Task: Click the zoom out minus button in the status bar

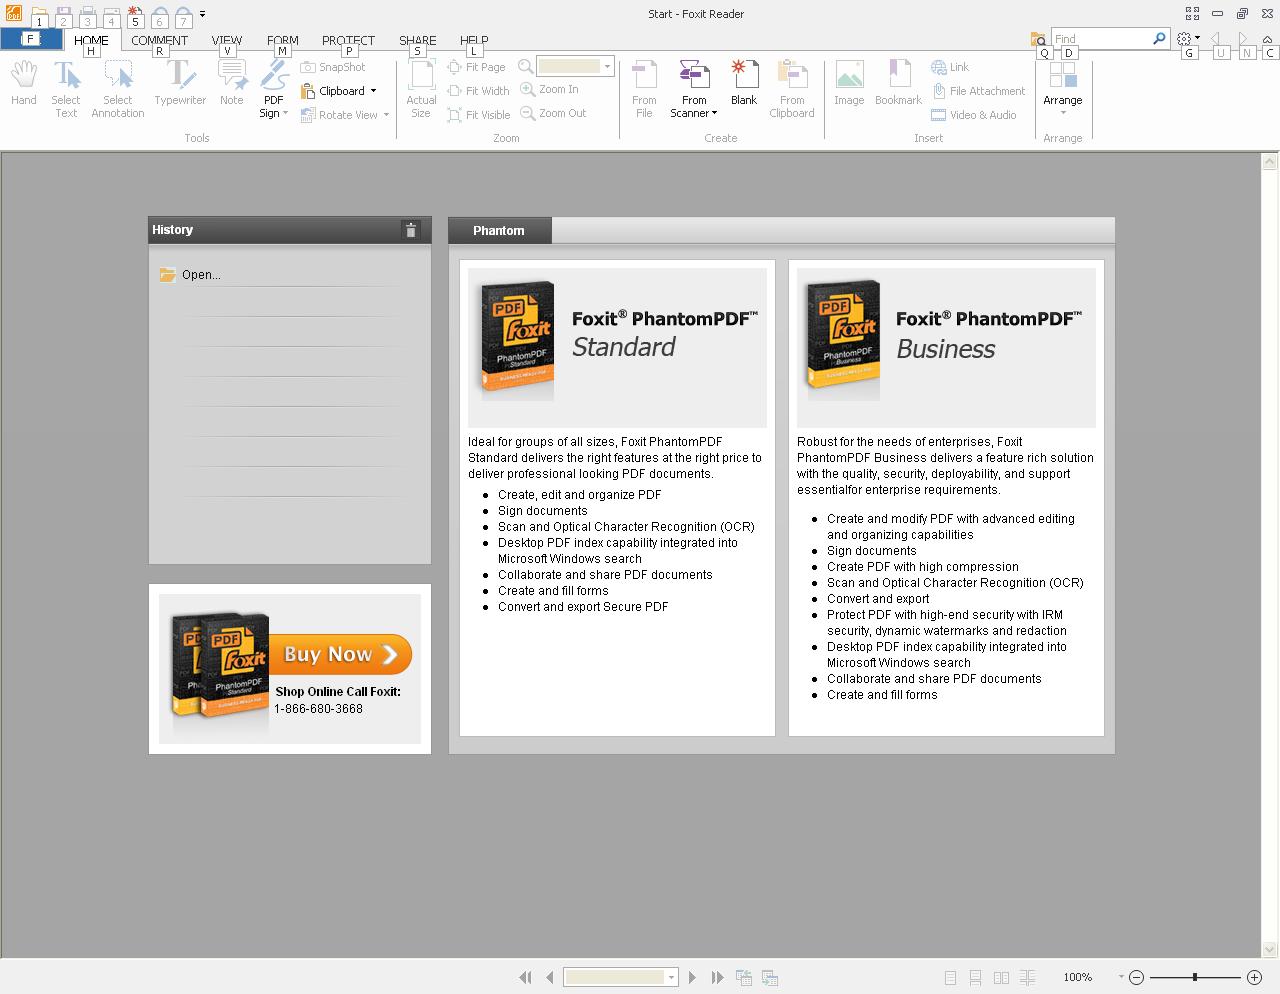Action: pyautogui.click(x=1137, y=977)
